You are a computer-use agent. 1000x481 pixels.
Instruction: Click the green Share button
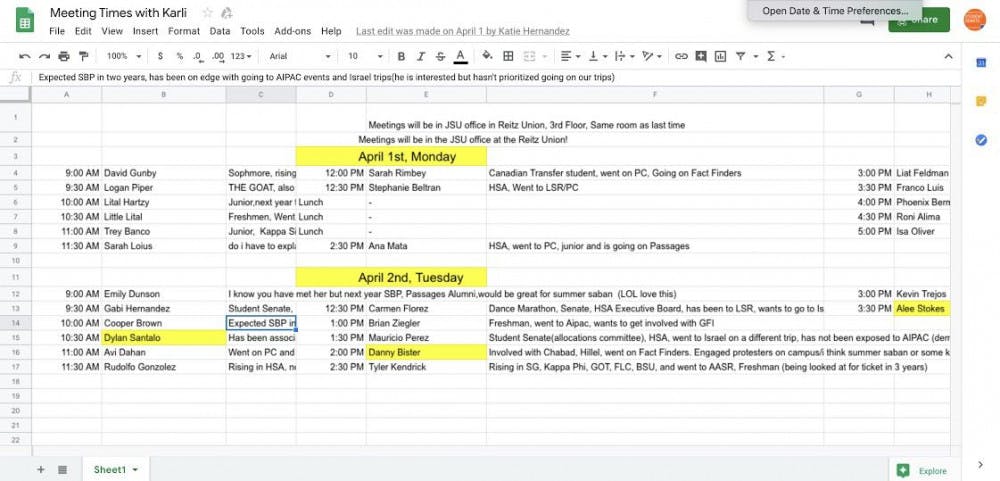919,20
